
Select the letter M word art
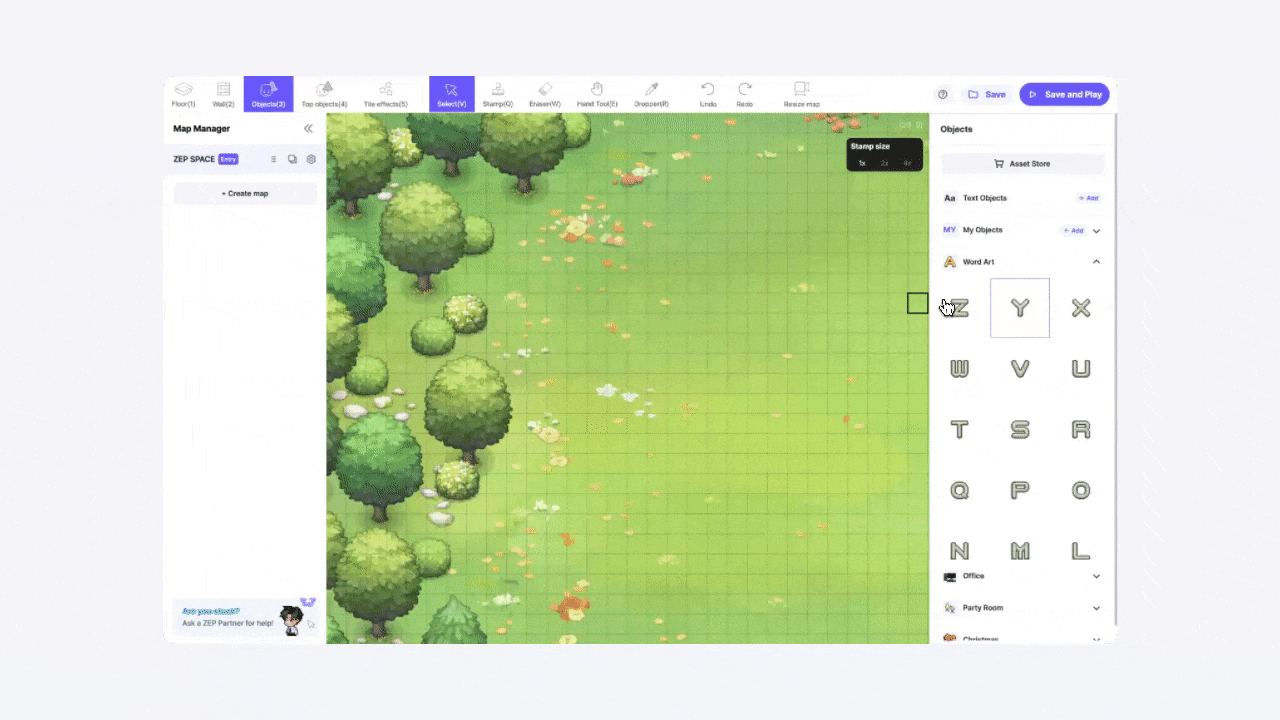(x=1020, y=550)
